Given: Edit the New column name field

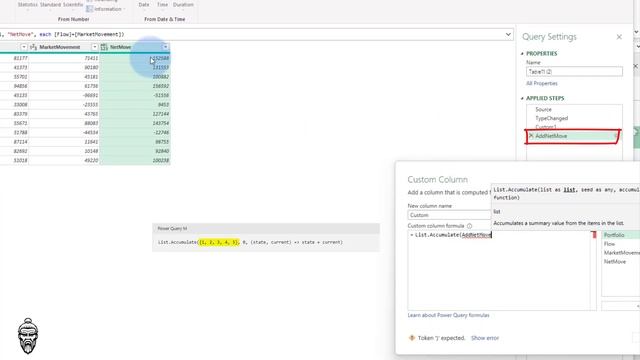Looking at the screenshot, I should 449,215.
